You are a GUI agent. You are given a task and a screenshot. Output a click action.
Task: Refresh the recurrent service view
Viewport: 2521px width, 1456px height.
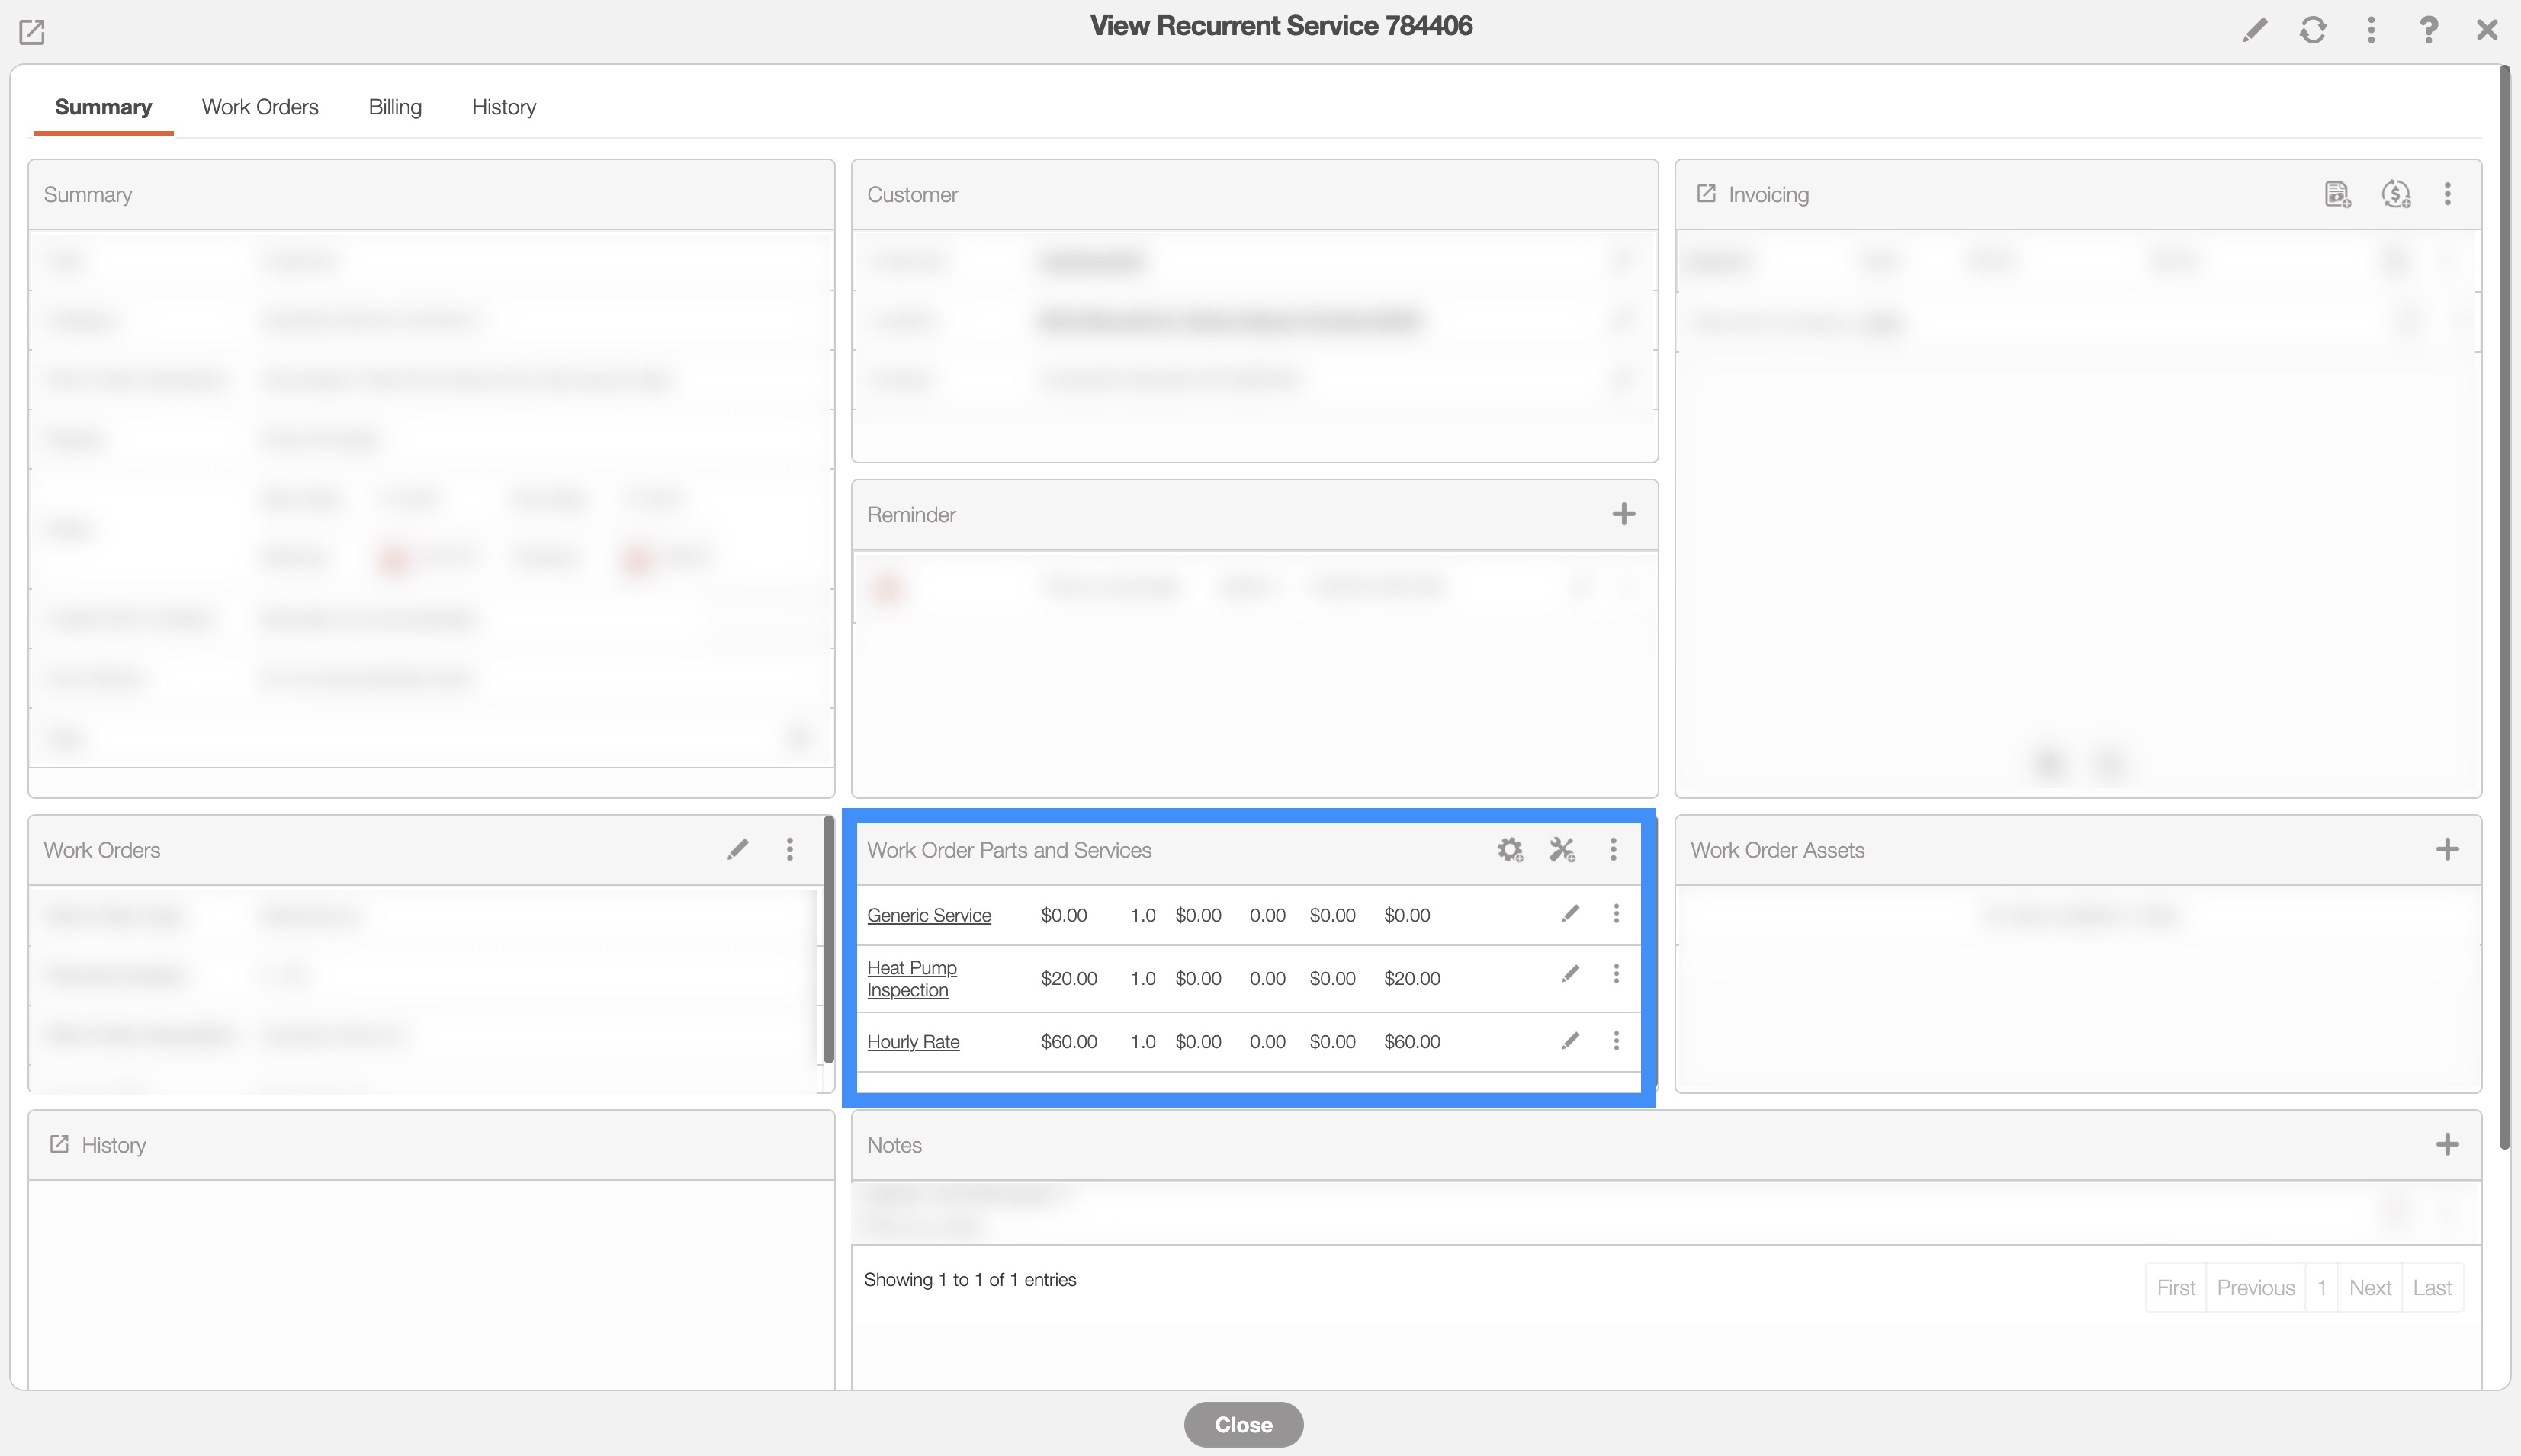click(2312, 30)
